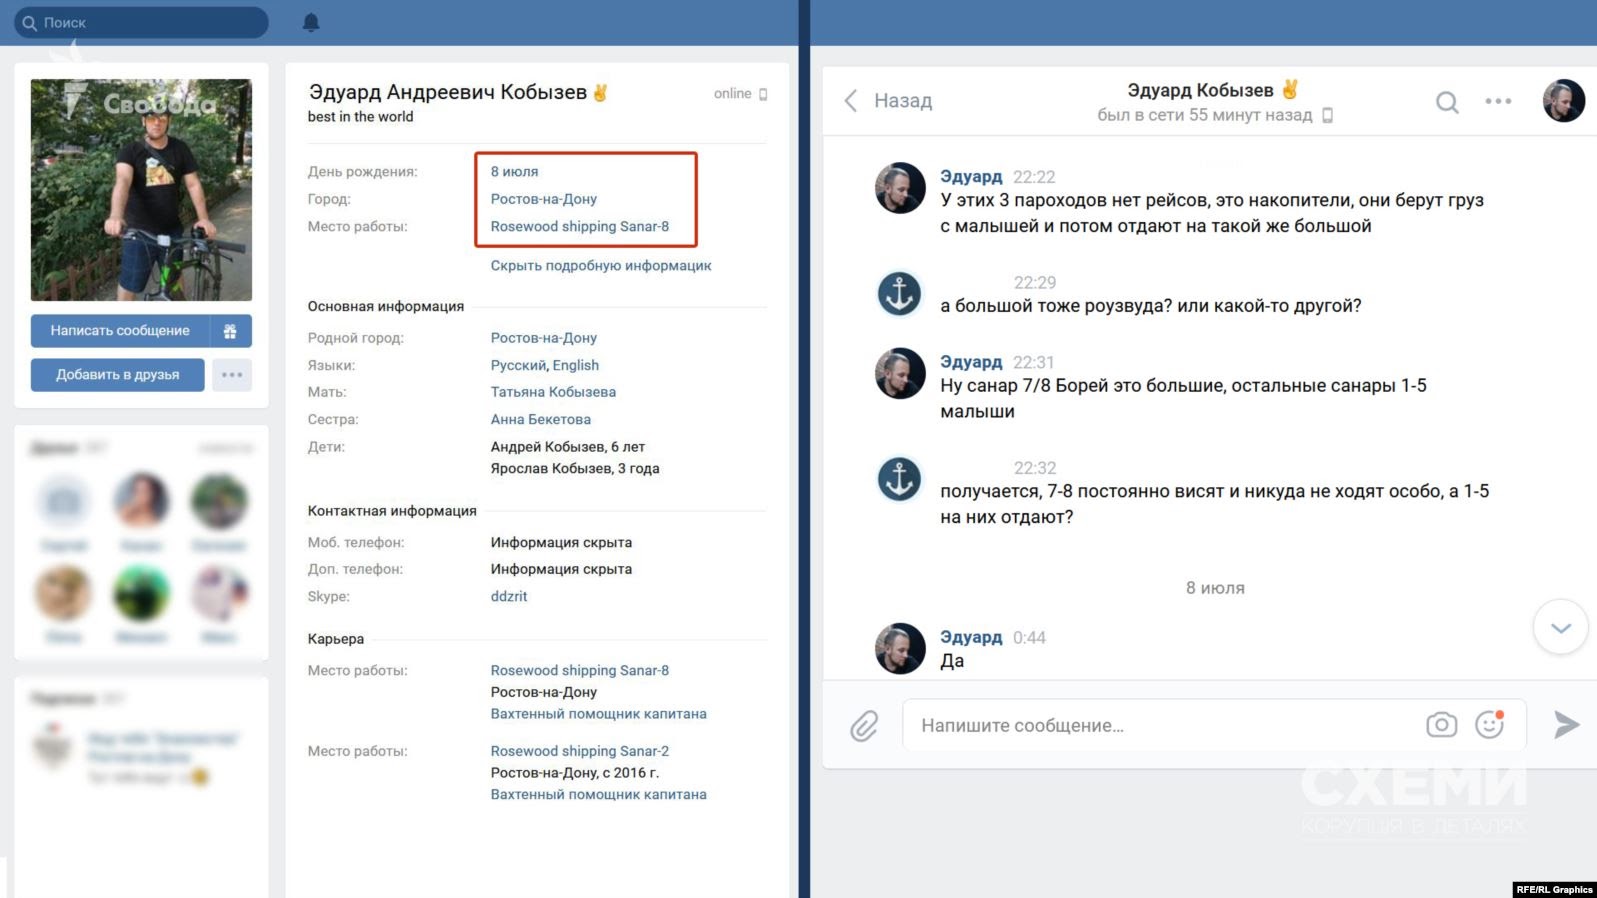Click the Добавить в друзья button

(117, 375)
